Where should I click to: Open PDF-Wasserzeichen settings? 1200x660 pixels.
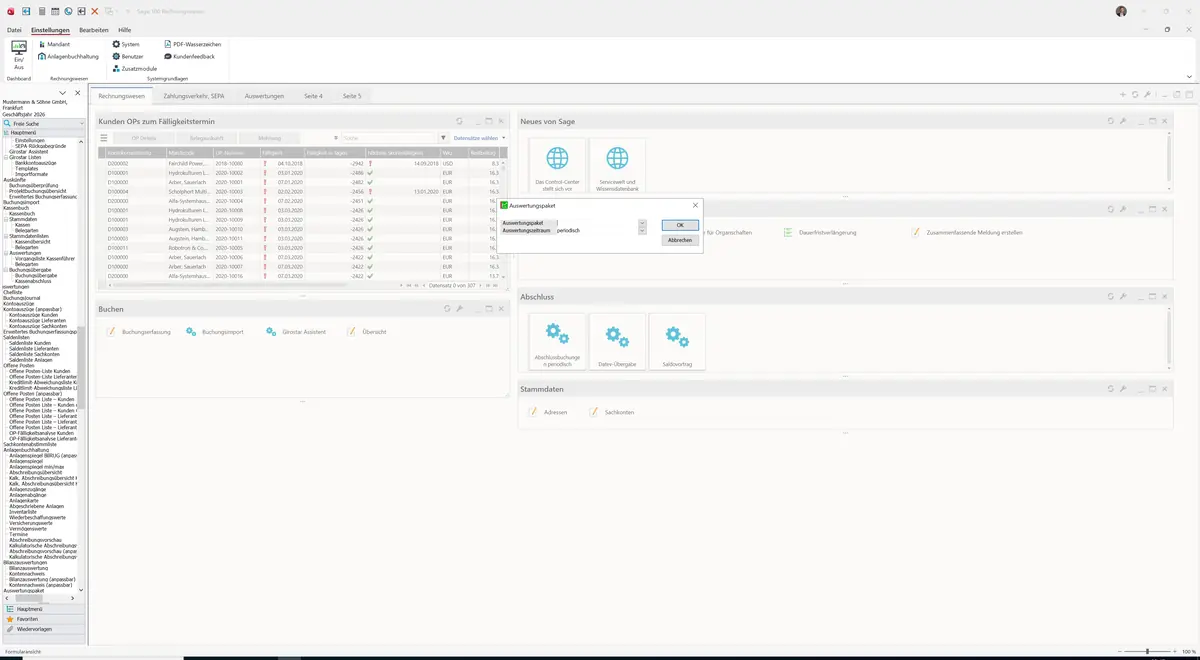[x=192, y=44]
